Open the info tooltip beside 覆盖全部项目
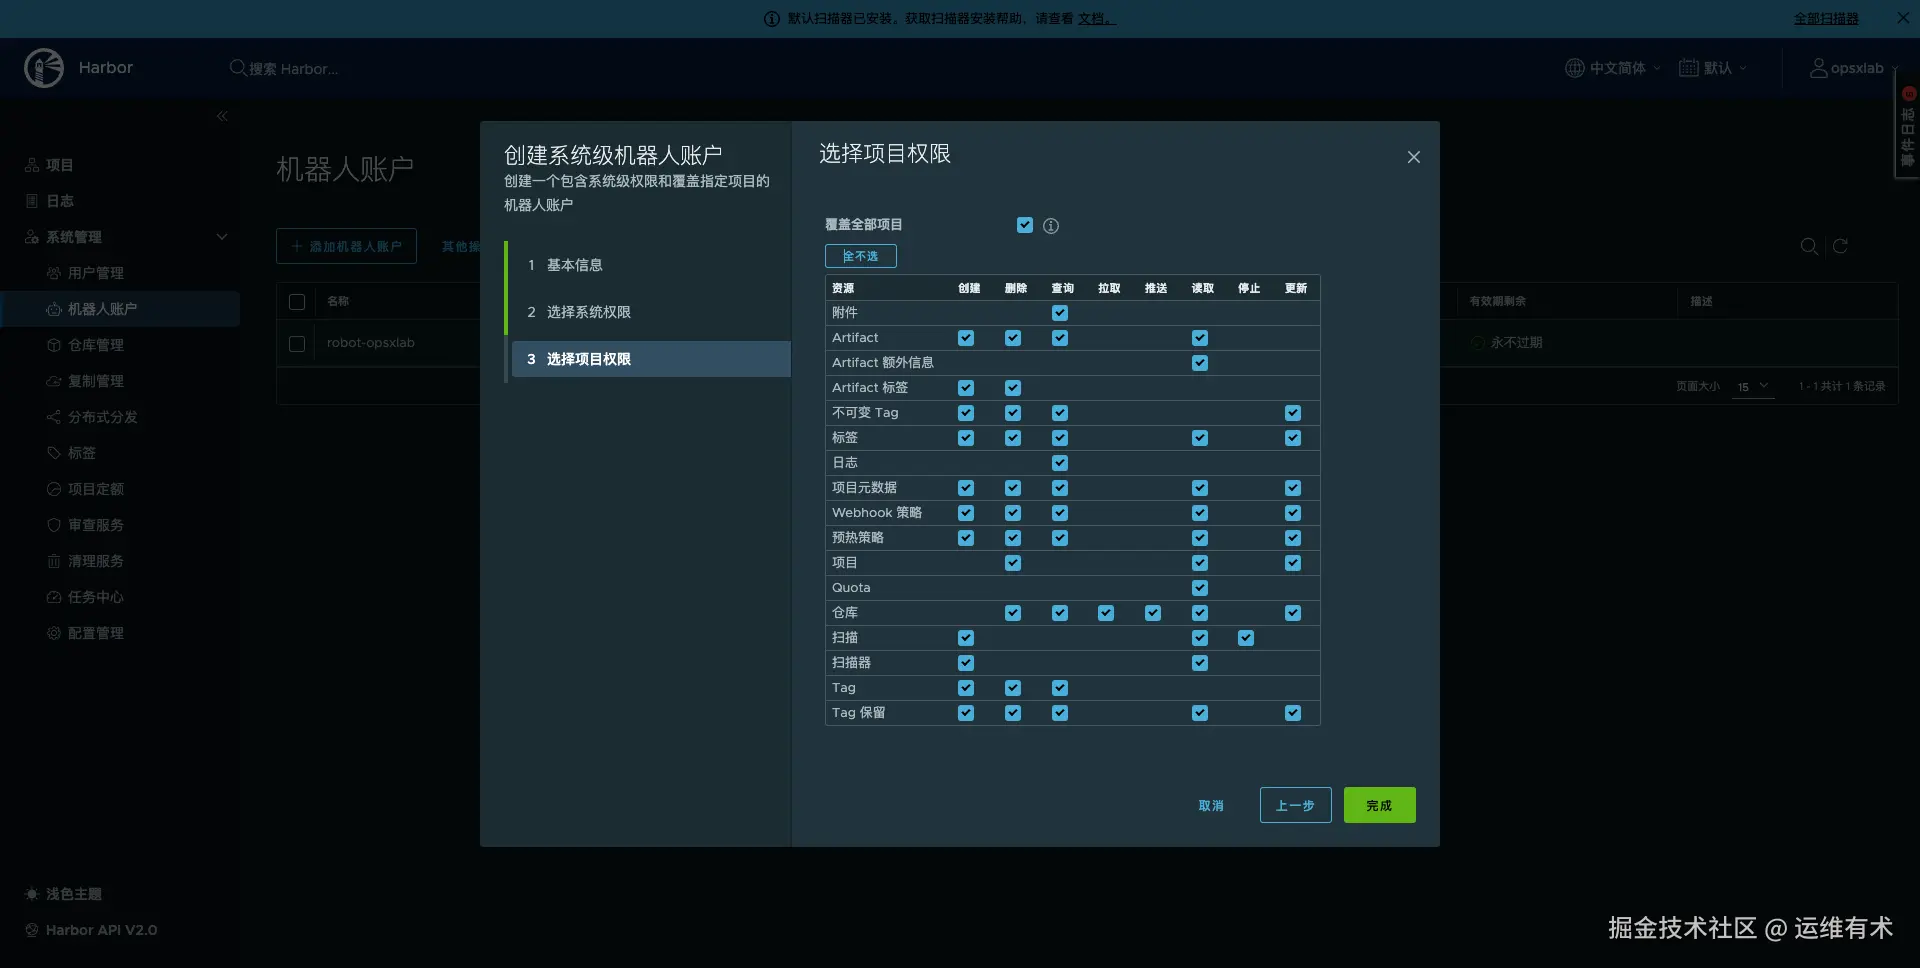The image size is (1920, 968). pyautogui.click(x=1050, y=225)
